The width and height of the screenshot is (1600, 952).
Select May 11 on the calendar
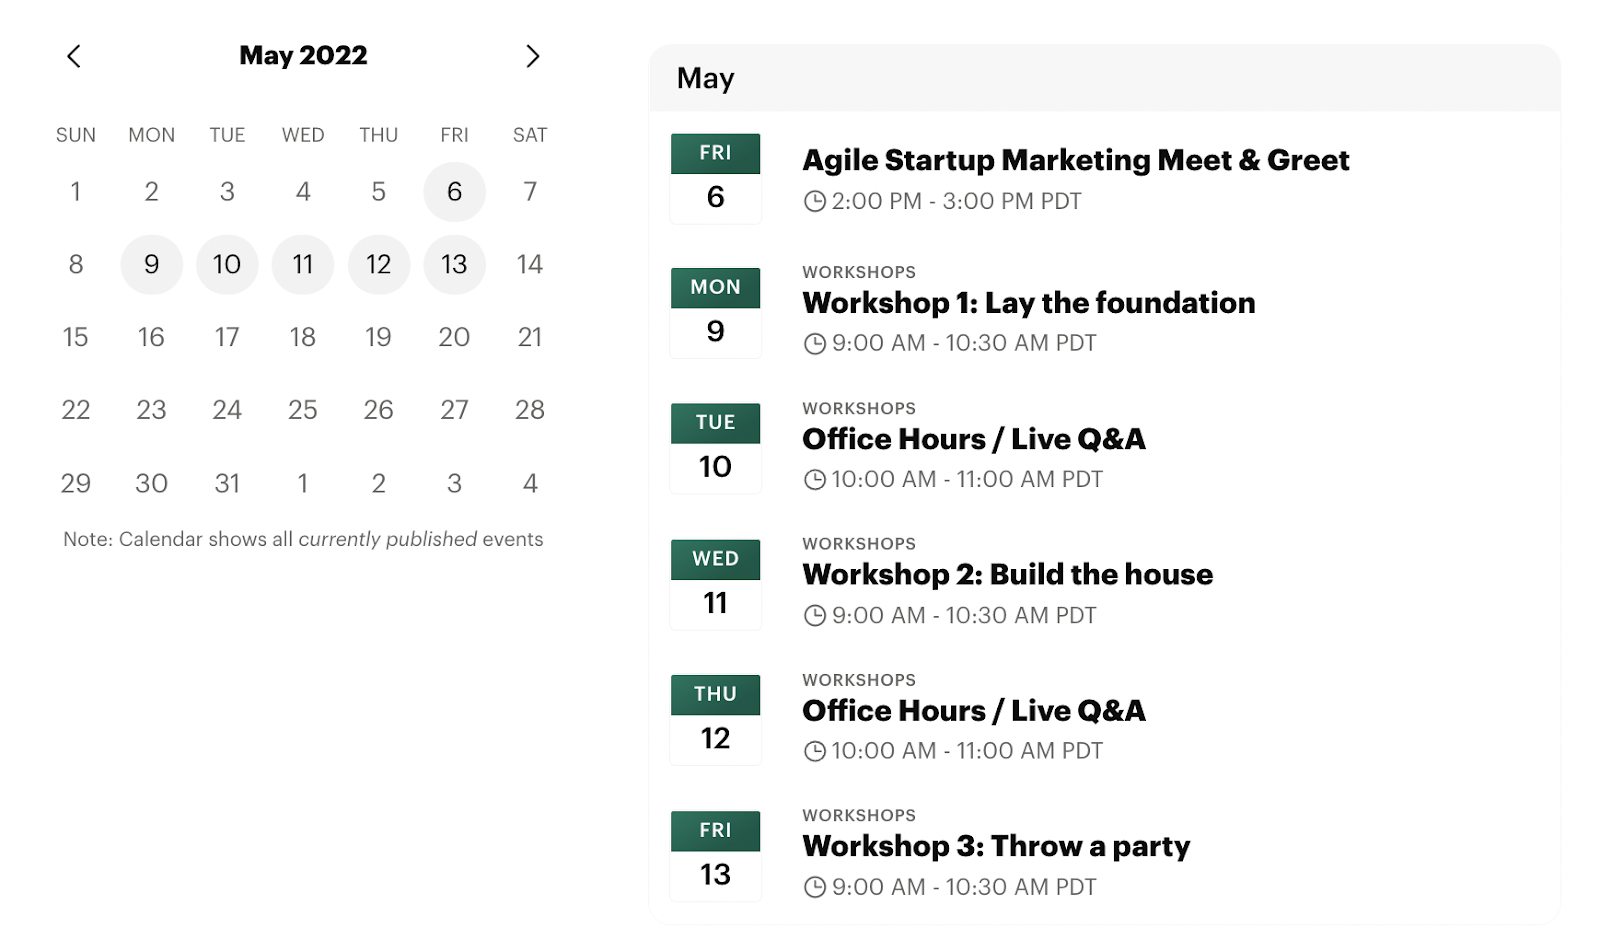click(303, 265)
